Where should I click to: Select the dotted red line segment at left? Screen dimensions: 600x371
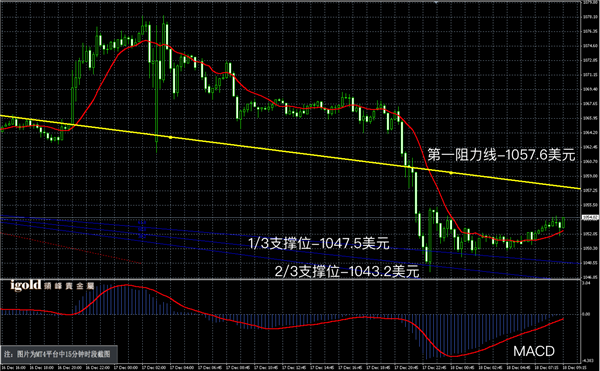[x=71, y=248]
